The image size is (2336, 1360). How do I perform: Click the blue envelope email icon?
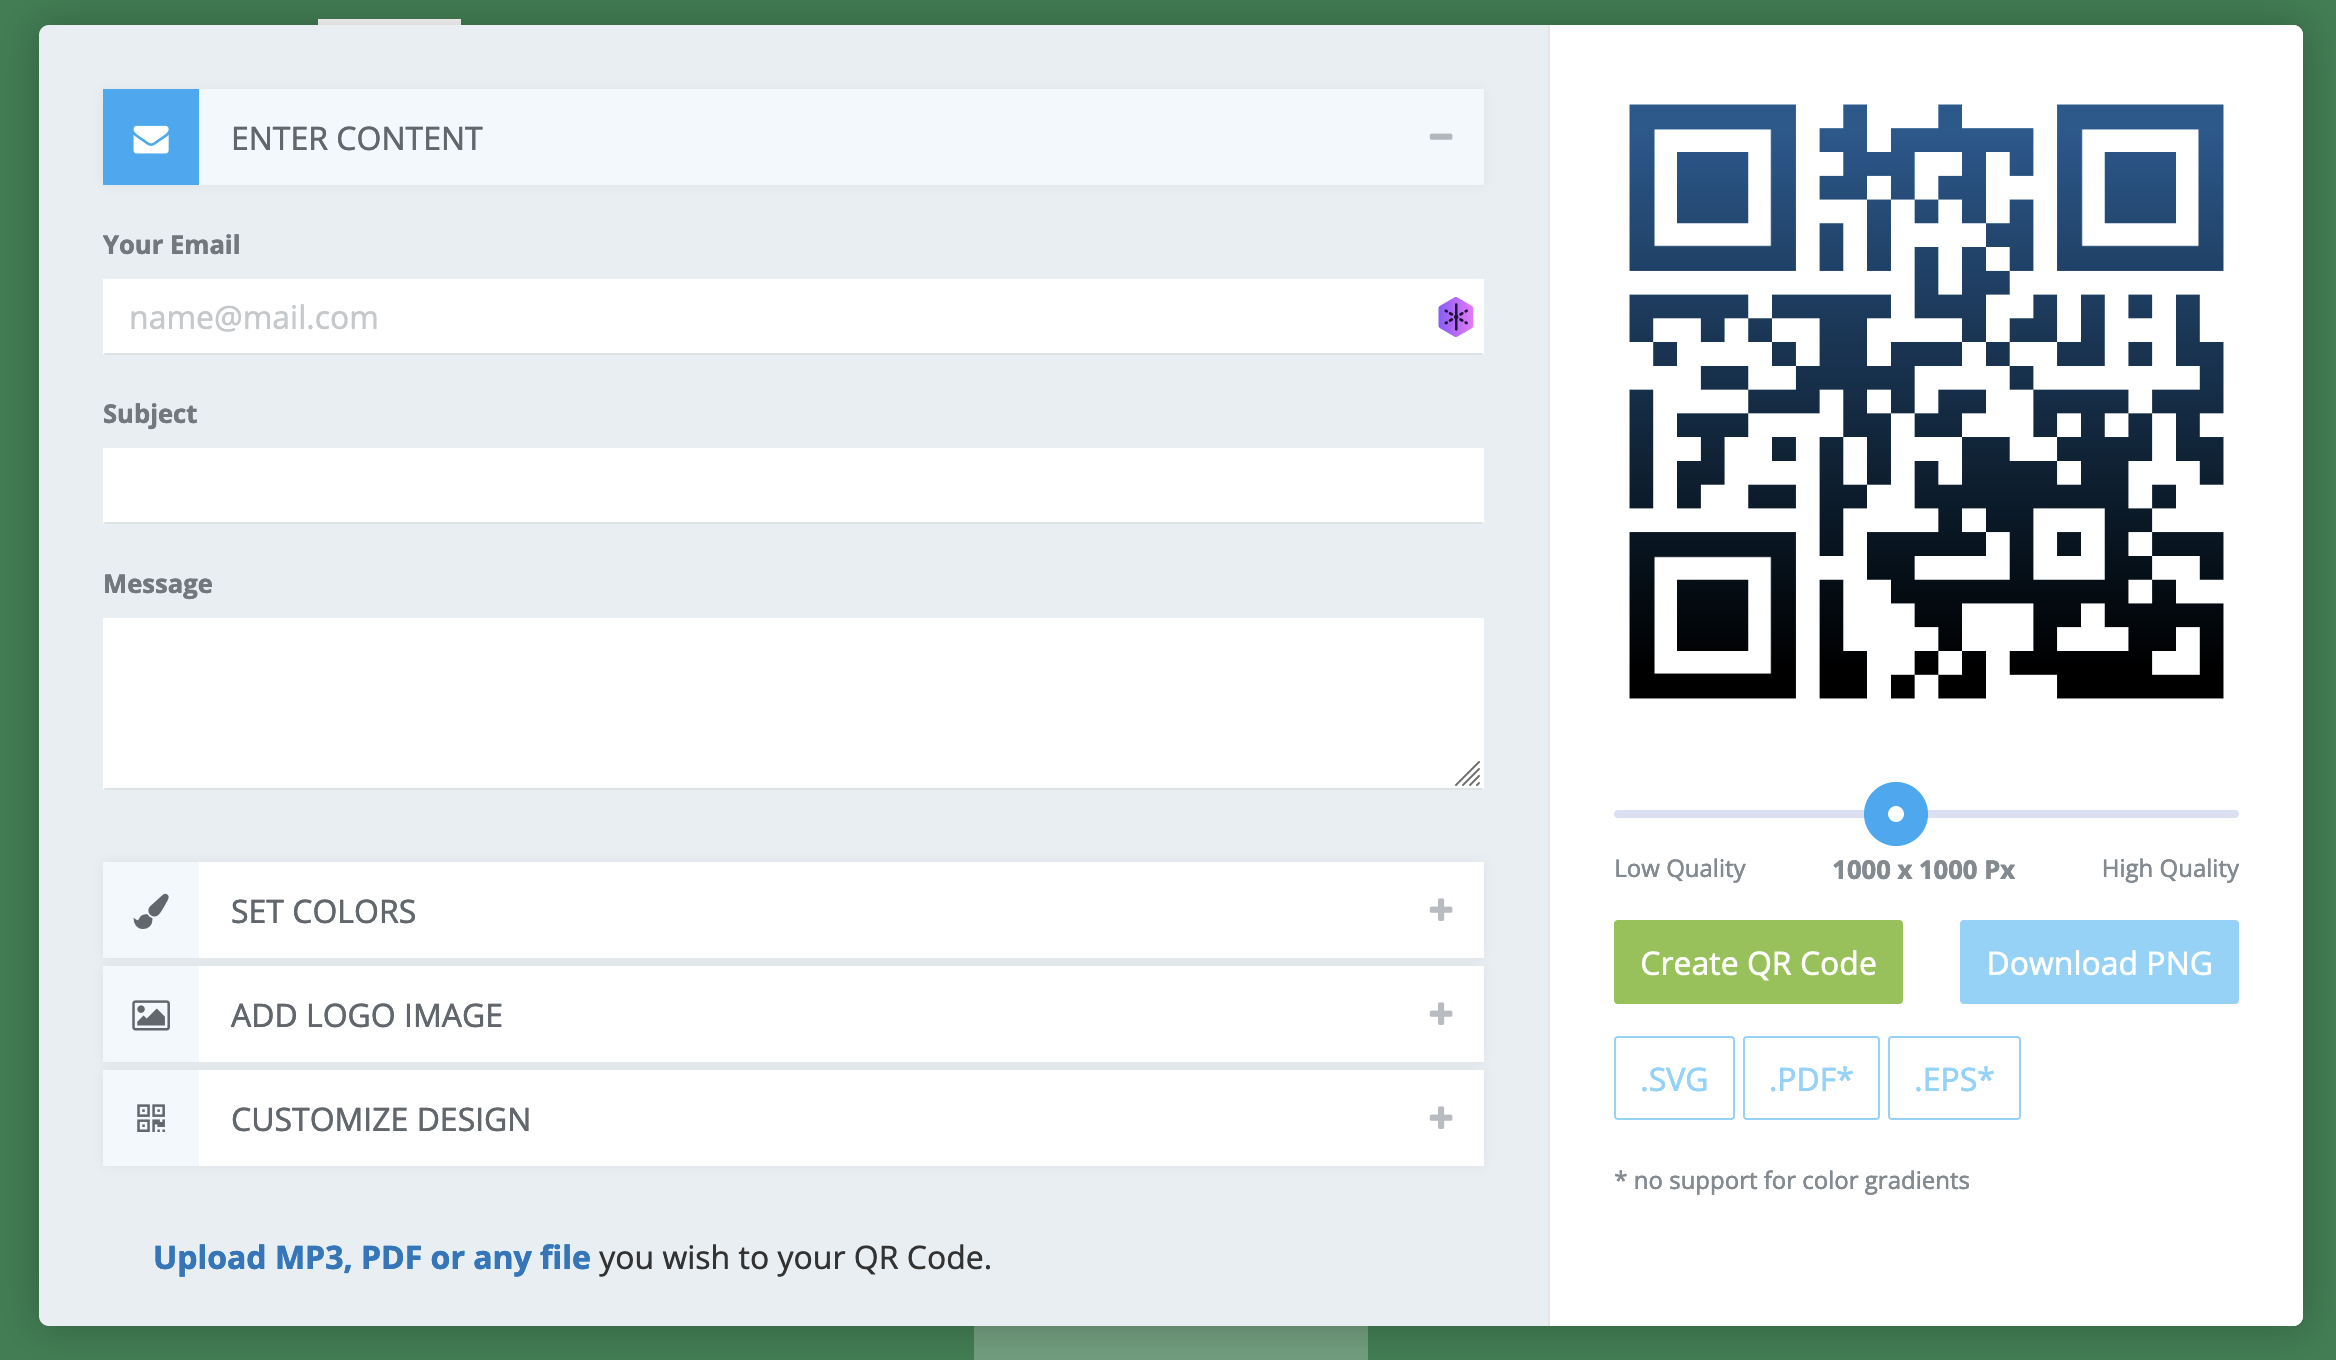tap(151, 137)
